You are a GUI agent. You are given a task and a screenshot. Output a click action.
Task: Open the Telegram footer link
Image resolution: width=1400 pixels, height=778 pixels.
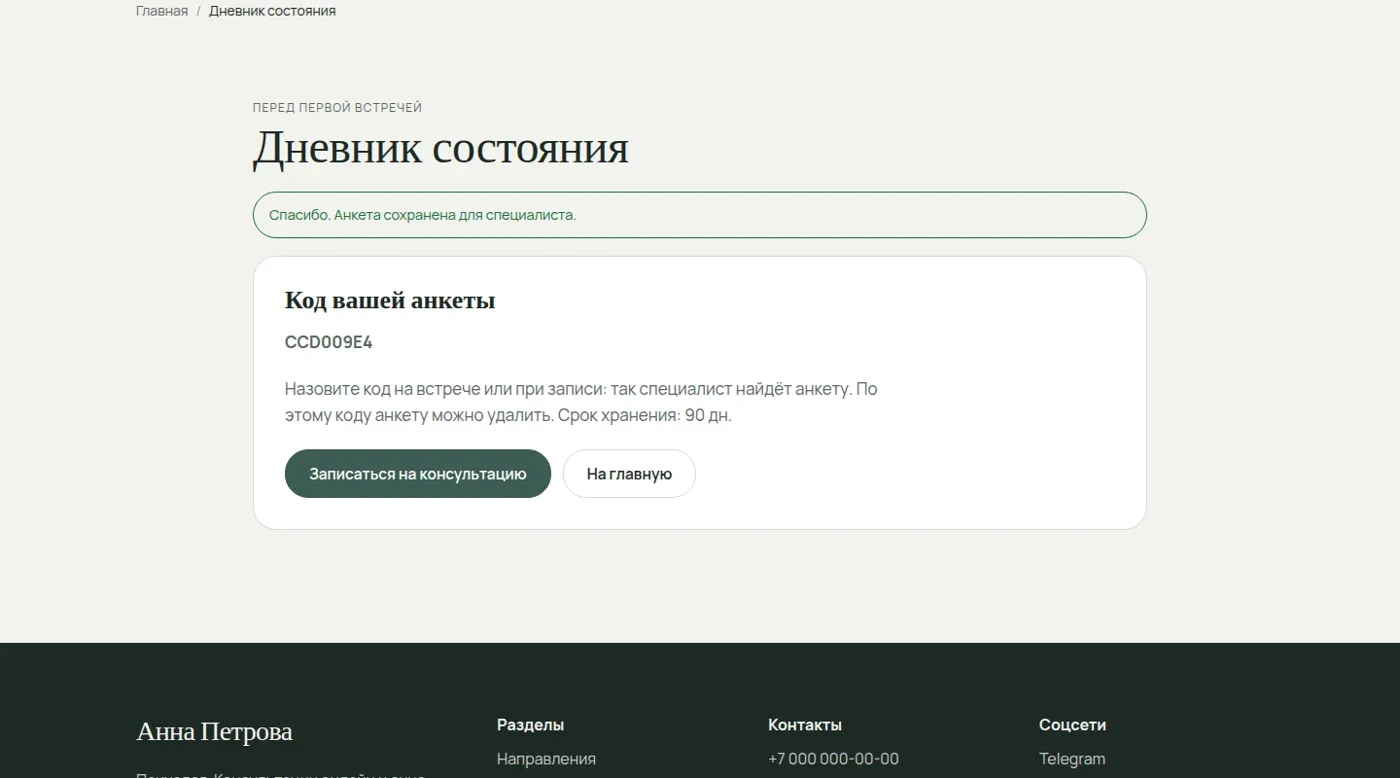tap(1072, 759)
